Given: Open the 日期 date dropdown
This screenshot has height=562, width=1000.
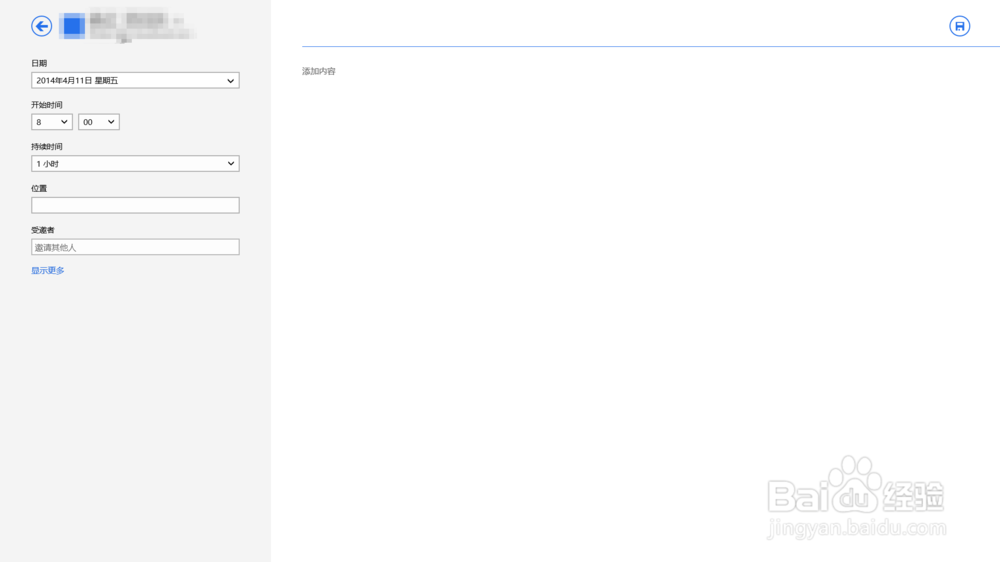Looking at the screenshot, I should (x=135, y=80).
